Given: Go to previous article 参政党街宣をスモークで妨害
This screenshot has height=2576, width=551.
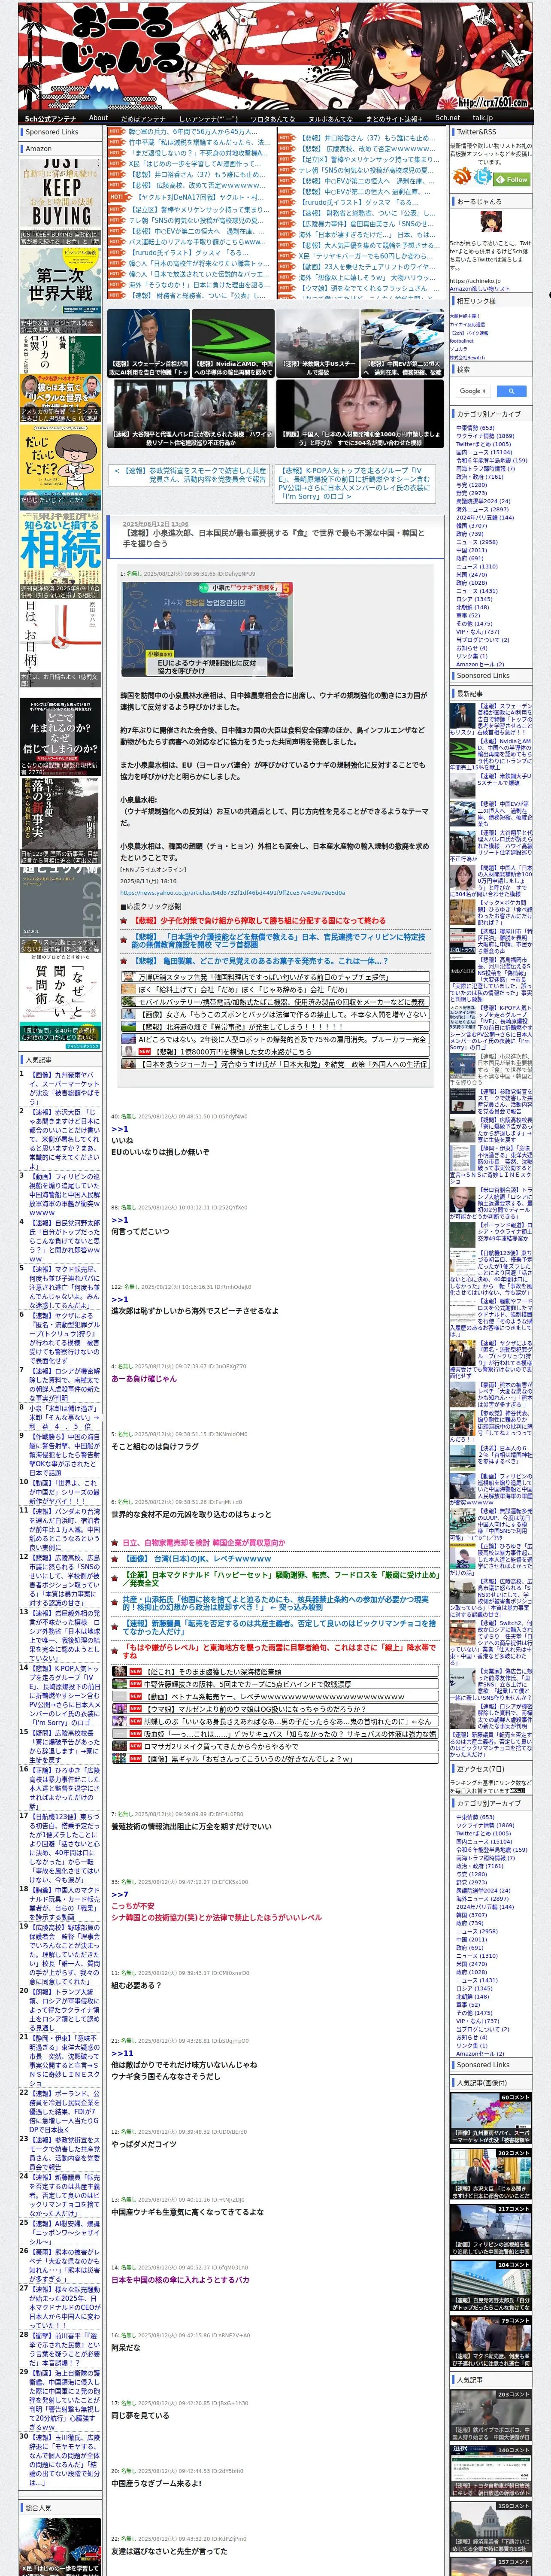Looking at the screenshot, I should (x=190, y=475).
